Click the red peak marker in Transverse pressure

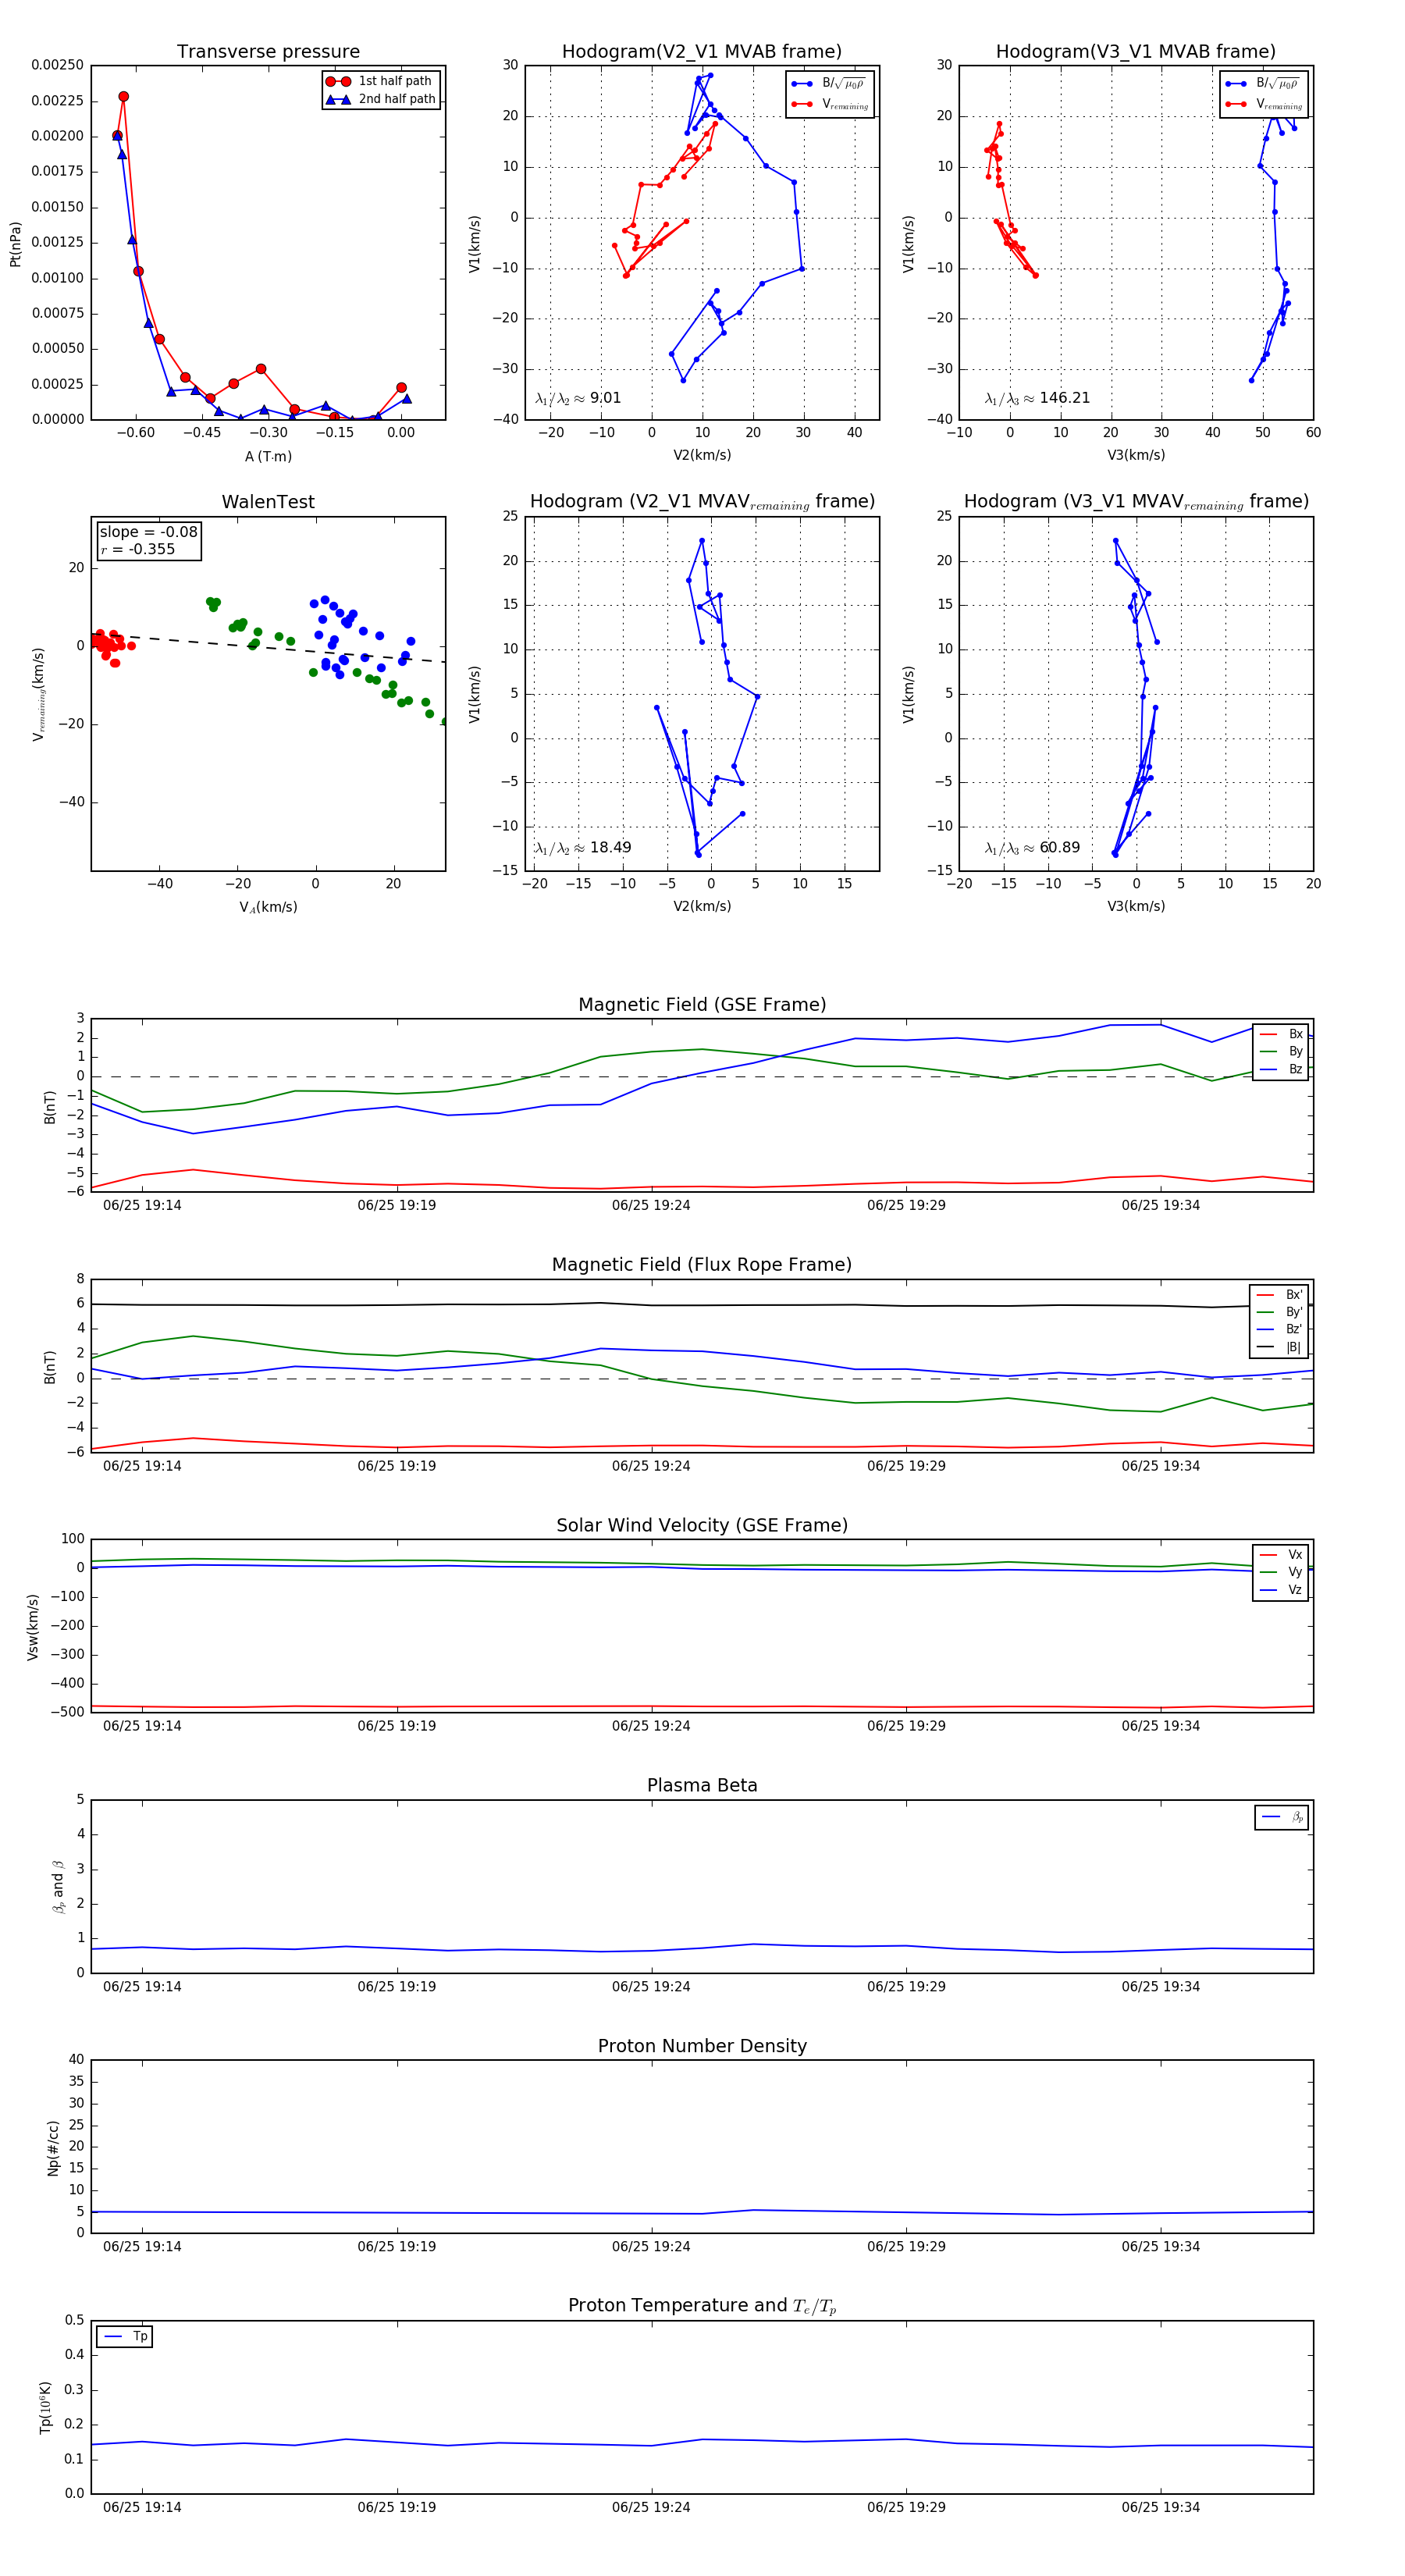[123, 97]
